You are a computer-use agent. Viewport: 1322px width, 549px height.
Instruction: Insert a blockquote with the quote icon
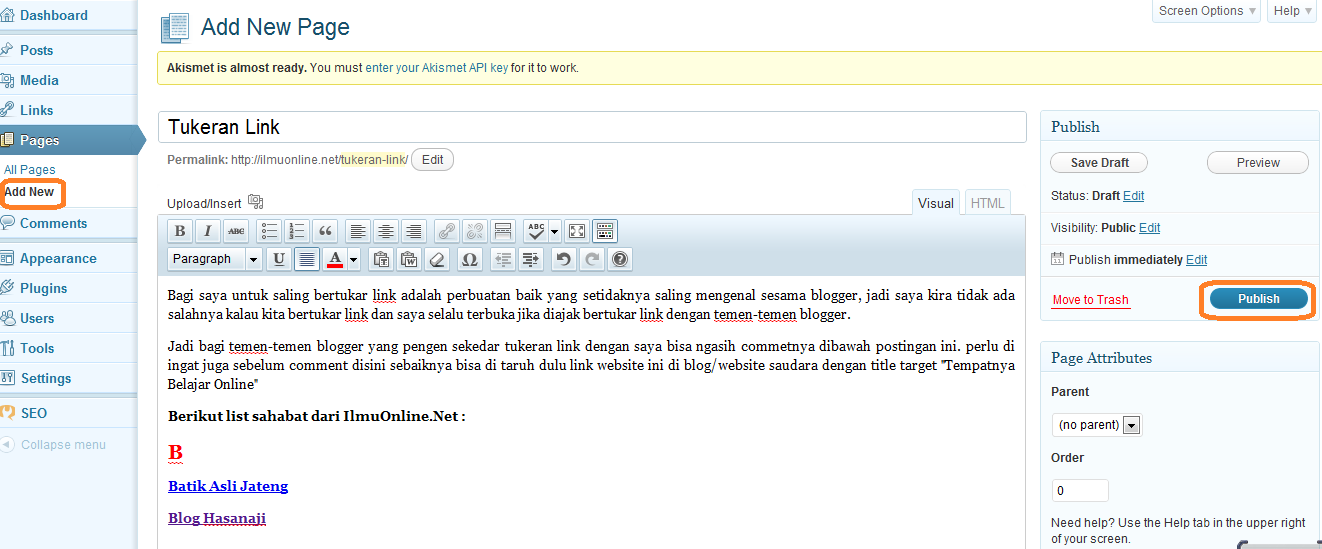325,231
